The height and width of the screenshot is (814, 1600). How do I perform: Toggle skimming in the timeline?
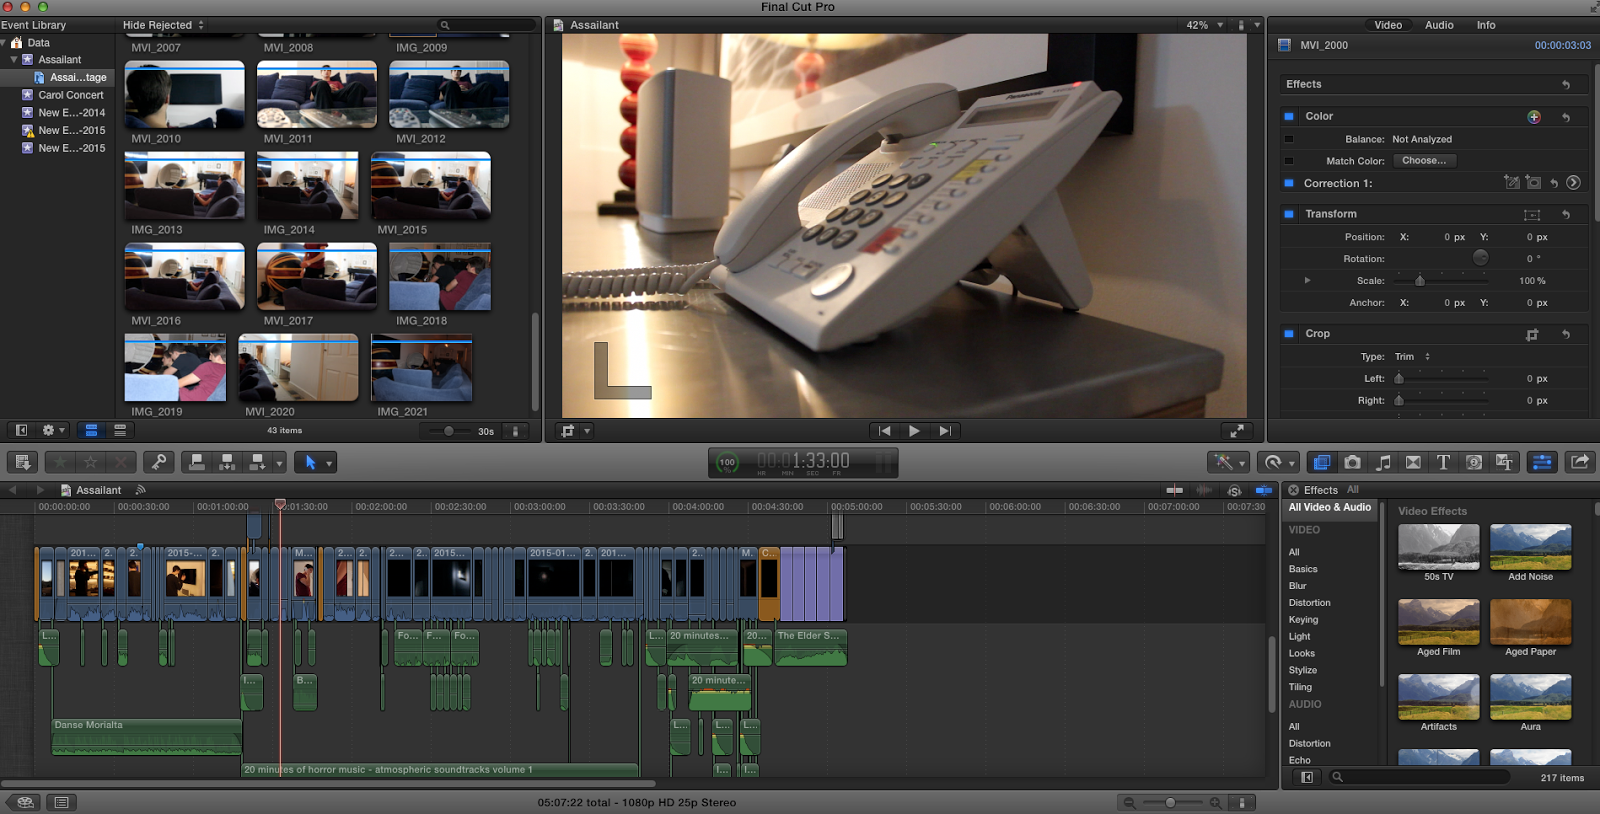pos(1175,490)
